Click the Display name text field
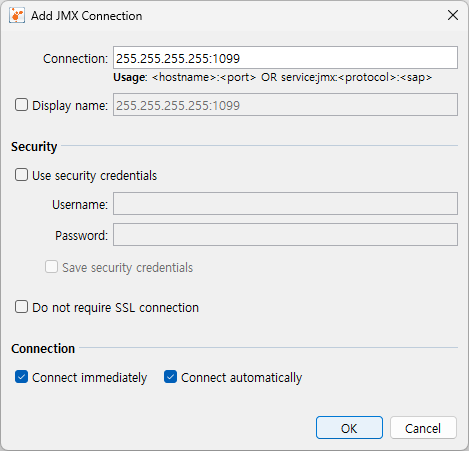This screenshot has width=469, height=451. (x=285, y=105)
